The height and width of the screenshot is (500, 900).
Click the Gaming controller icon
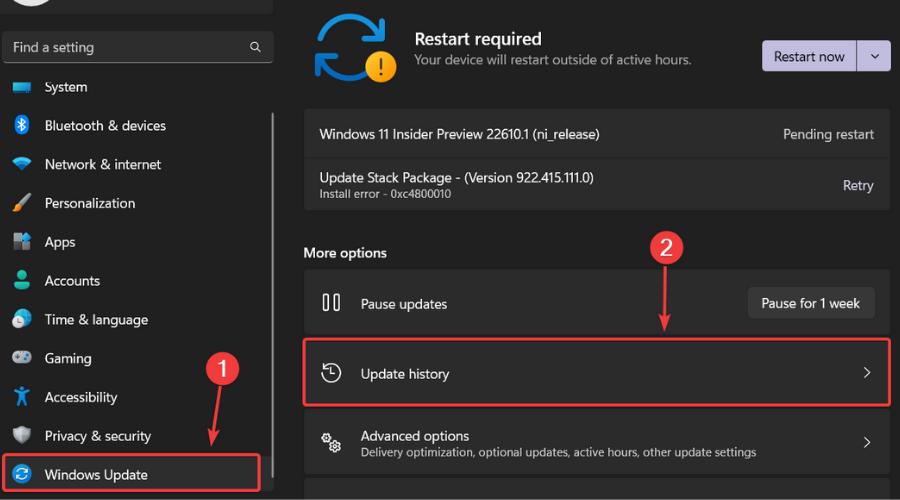[22, 358]
